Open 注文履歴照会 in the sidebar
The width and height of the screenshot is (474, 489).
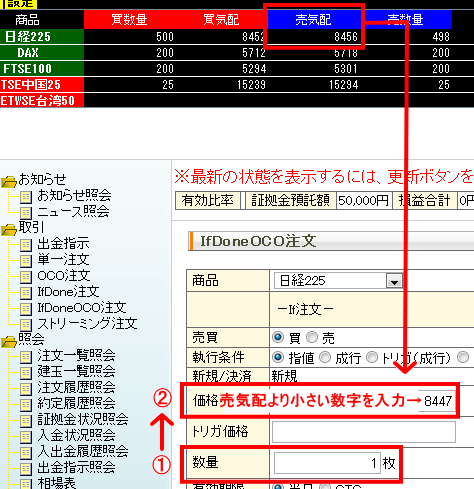coord(76,387)
